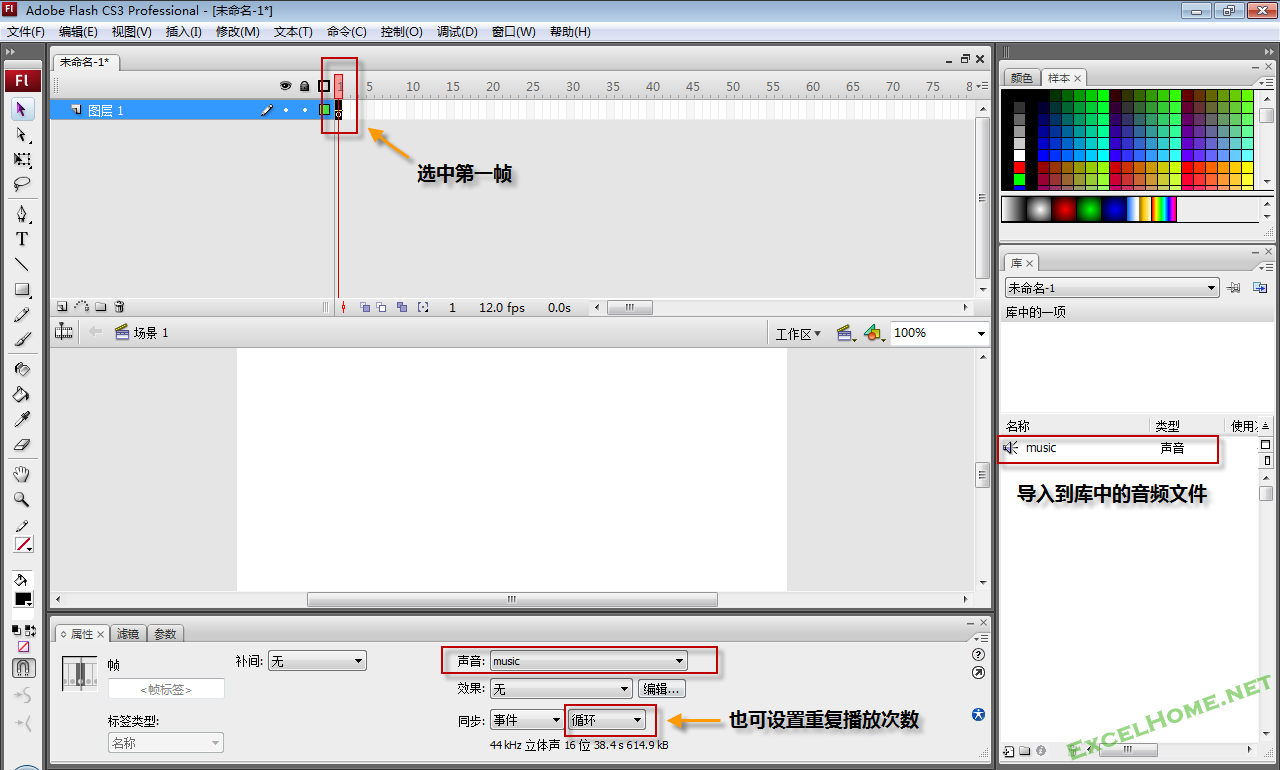Image resolution: width=1280 pixels, height=770 pixels.
Task: Open the 控制(O) menu
Action: click(401, 32)
